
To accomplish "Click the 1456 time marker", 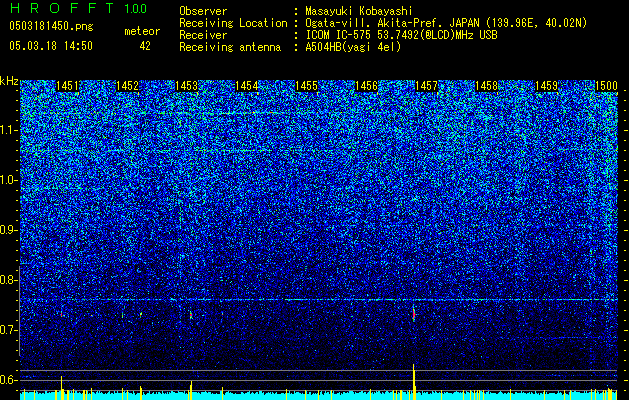I will click(x=366, y=86).
